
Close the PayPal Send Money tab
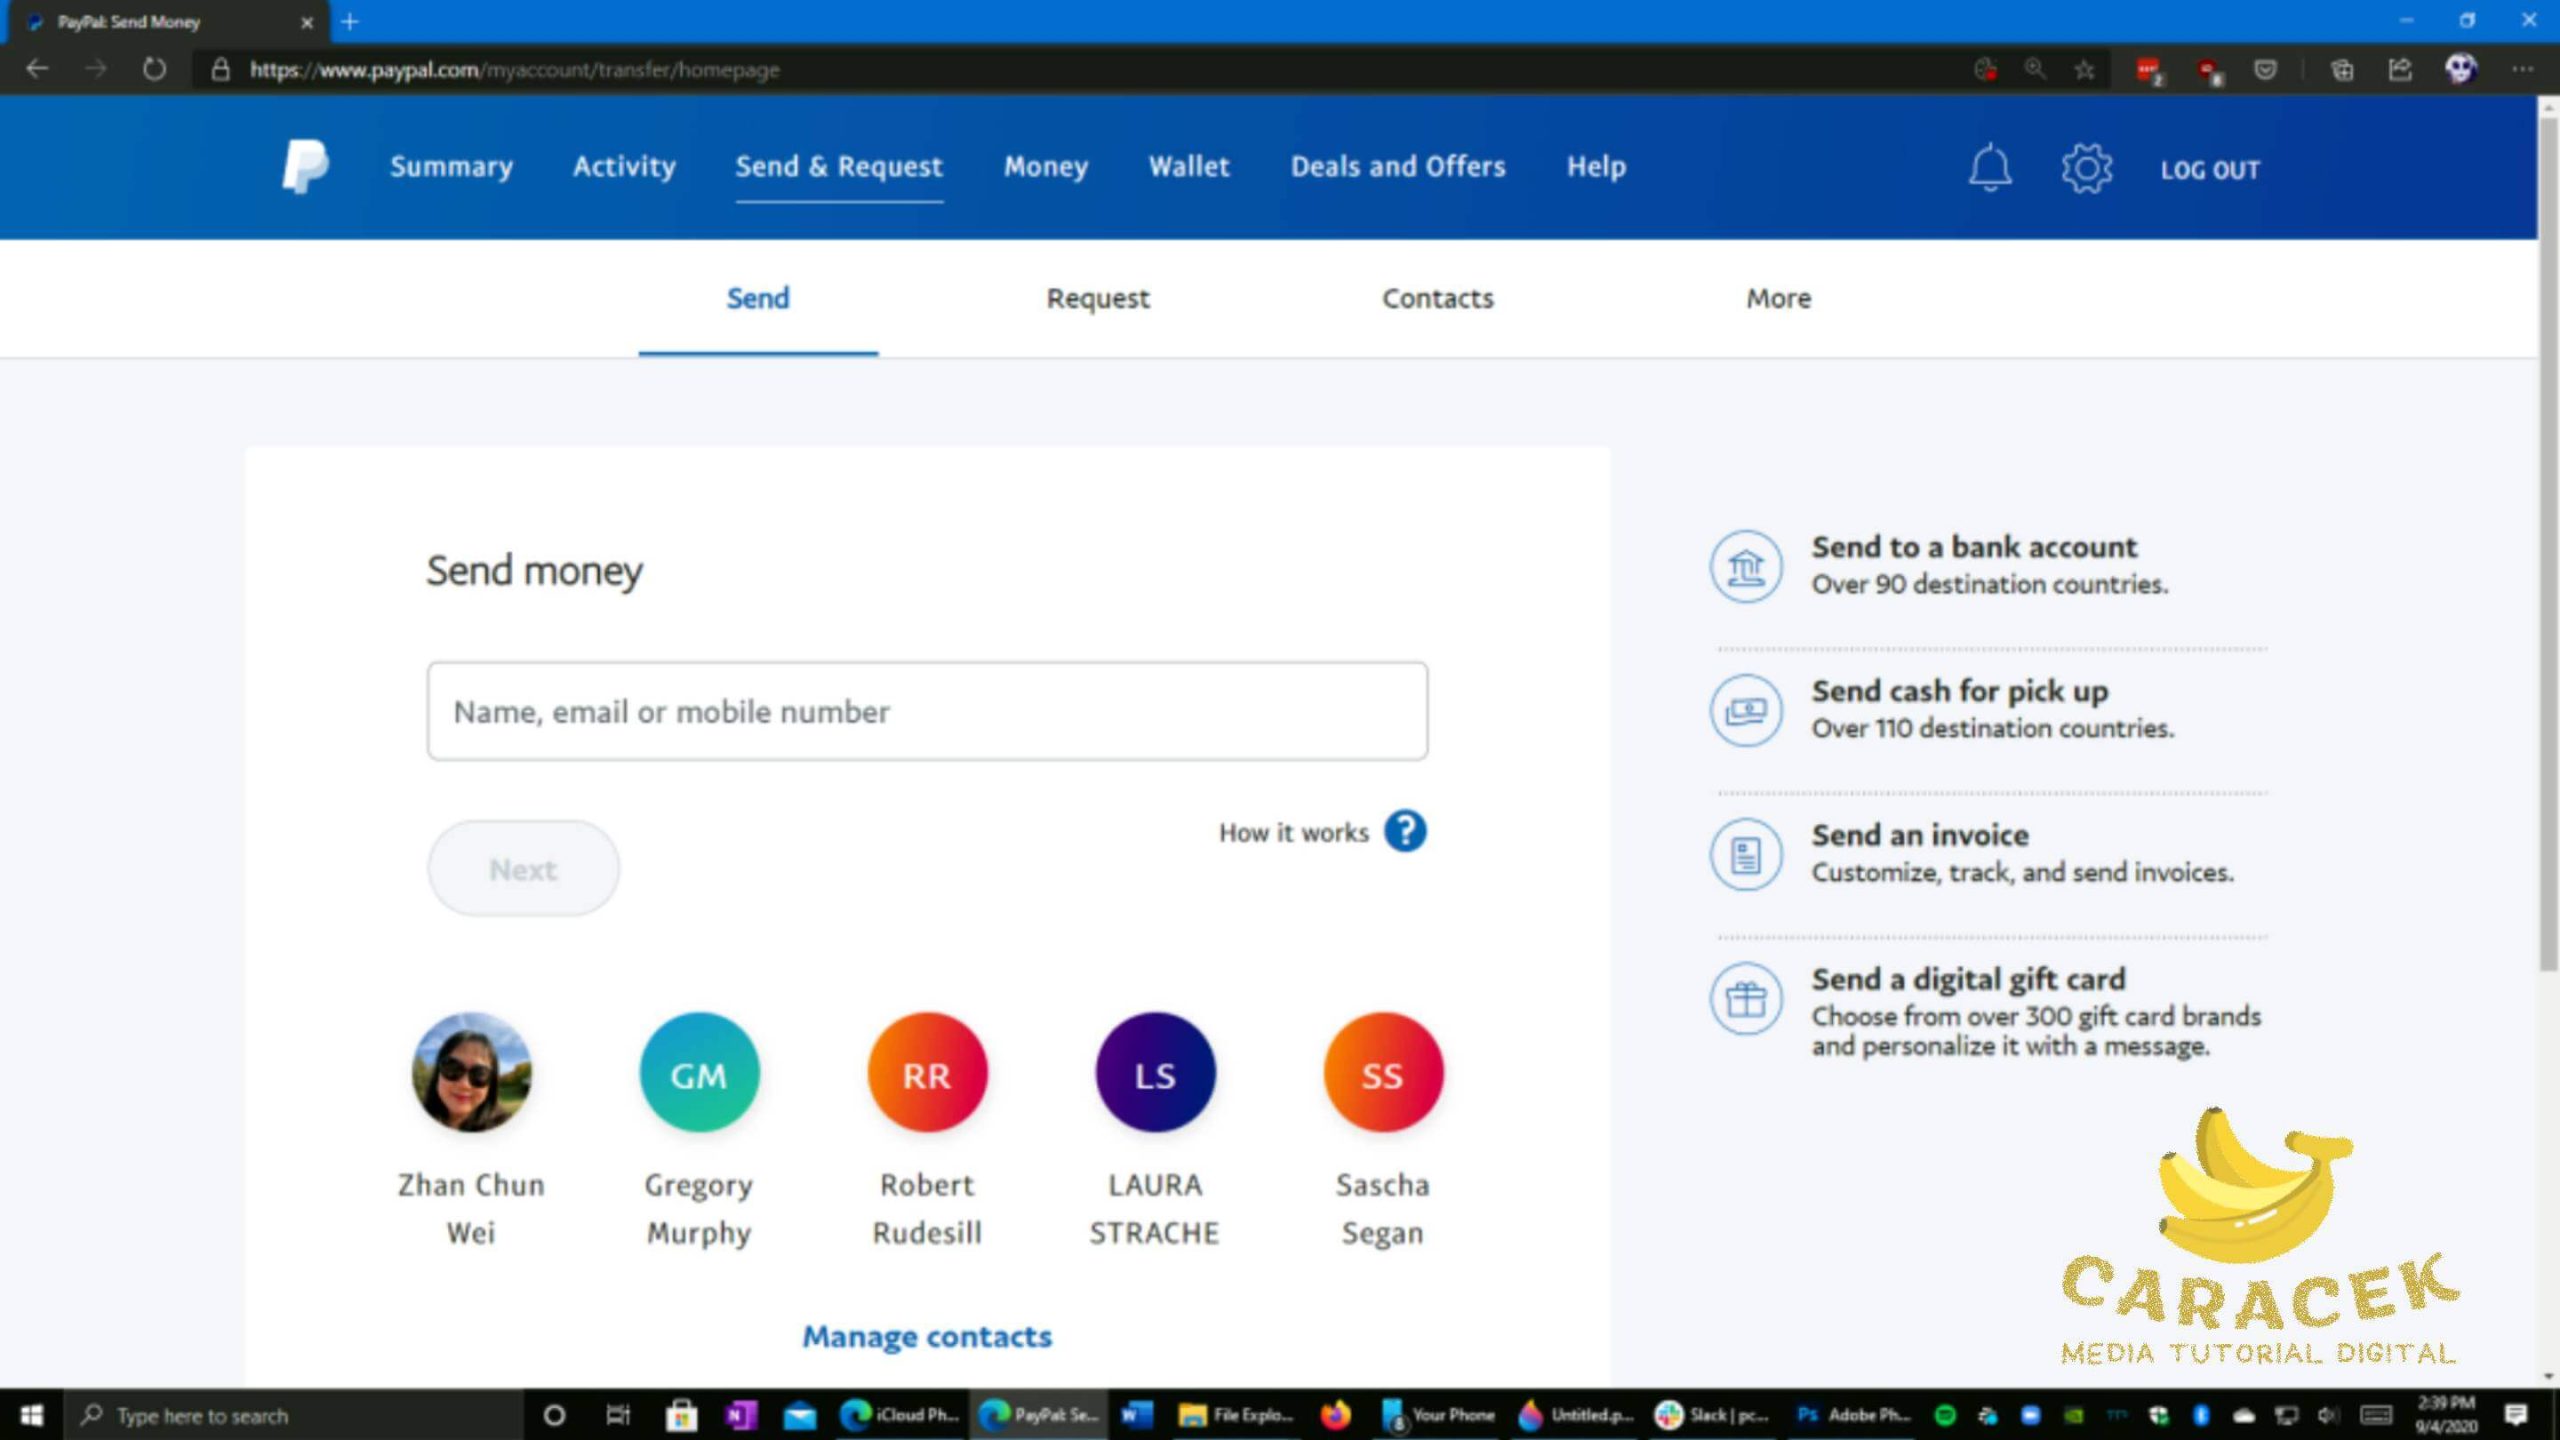point(307,22)
